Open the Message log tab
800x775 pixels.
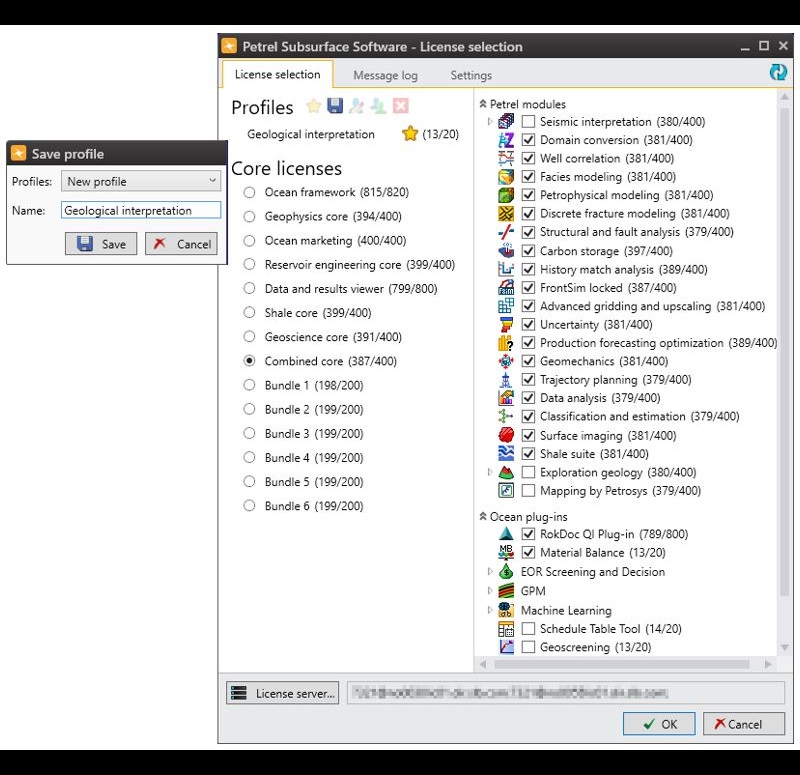(x=385, y=76)
